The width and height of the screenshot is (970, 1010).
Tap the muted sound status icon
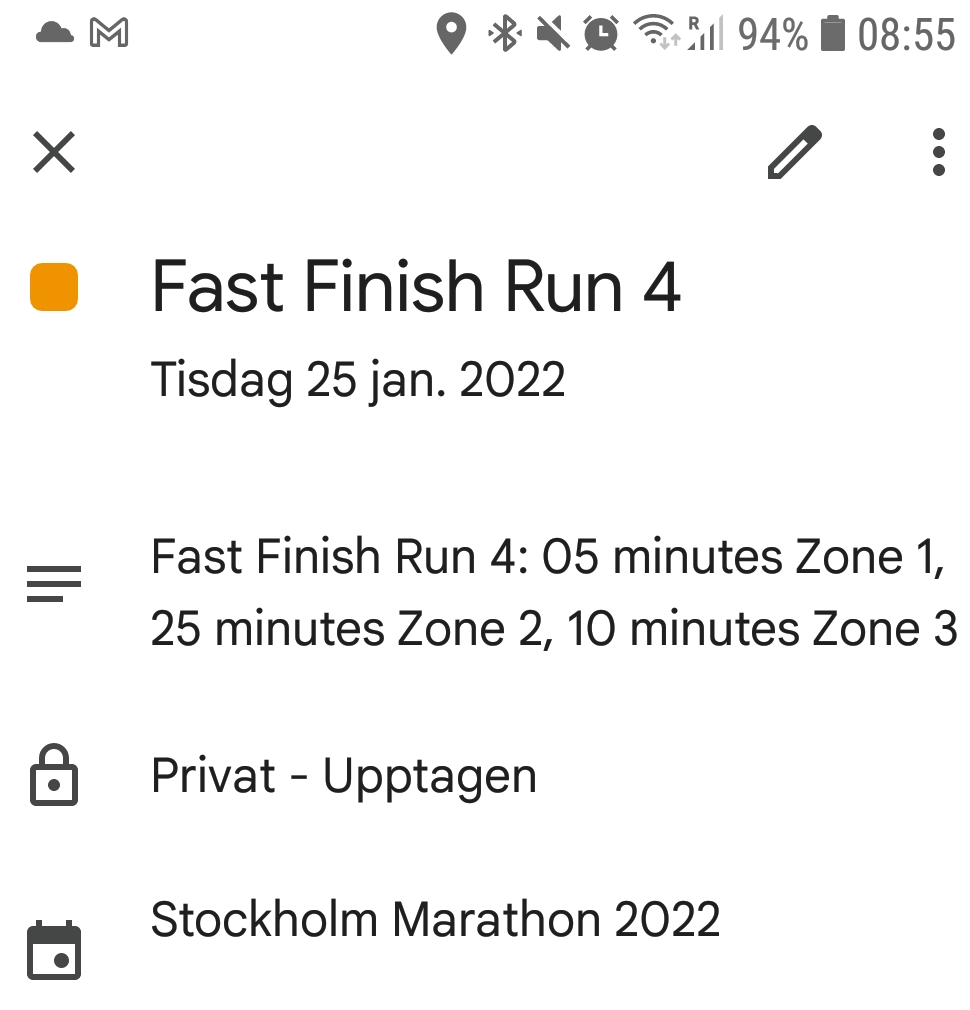pos(552,35)
